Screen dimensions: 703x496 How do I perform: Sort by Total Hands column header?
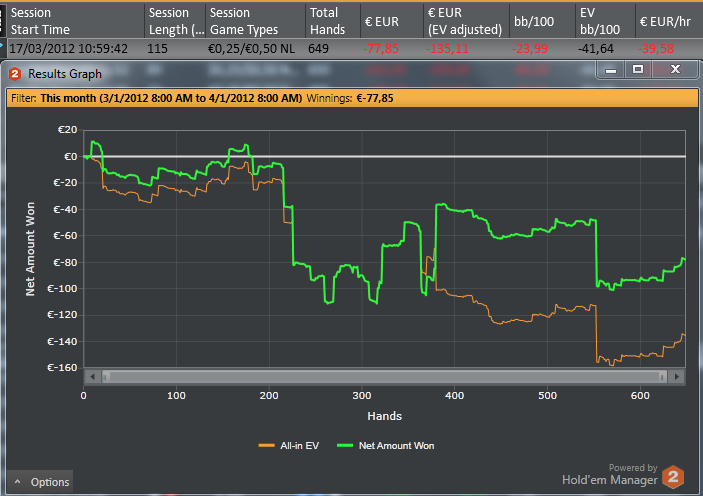pos(333,21)
